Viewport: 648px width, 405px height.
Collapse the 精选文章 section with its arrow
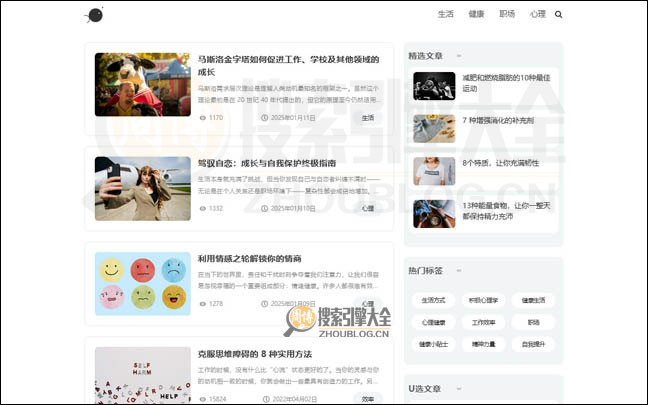coord(459,56)
